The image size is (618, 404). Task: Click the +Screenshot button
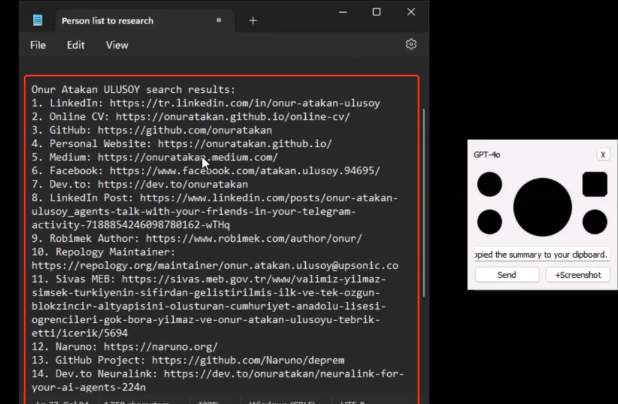[578, 275]
